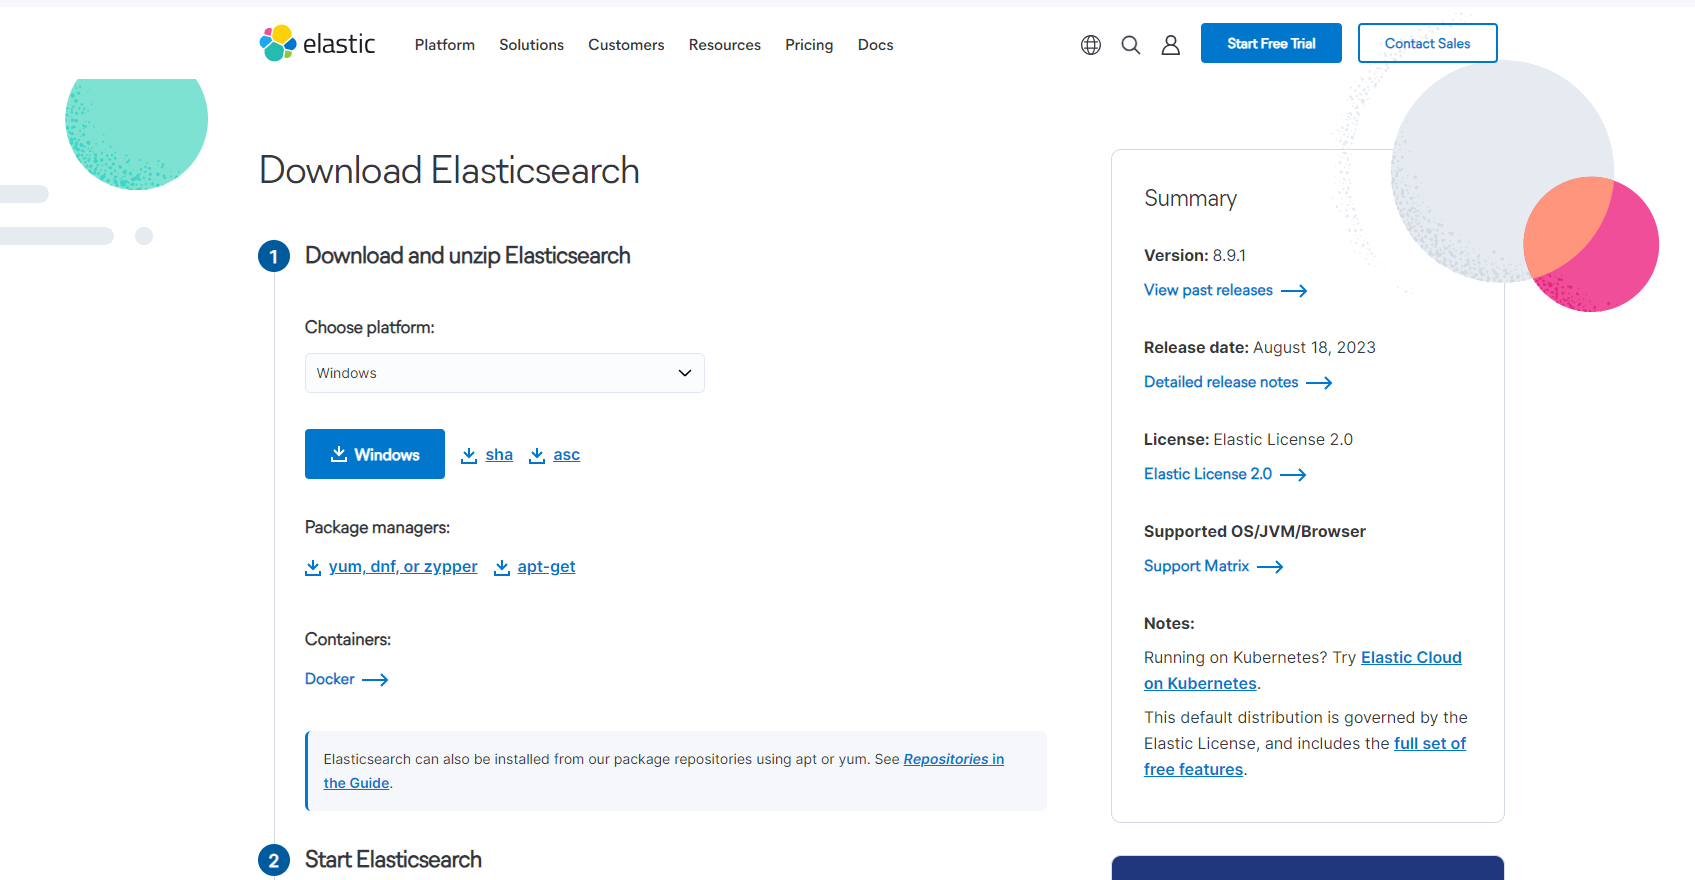The image size is (1695, 880).
Task: Open the search magnifier icon
Action: tap(1131, 45)
